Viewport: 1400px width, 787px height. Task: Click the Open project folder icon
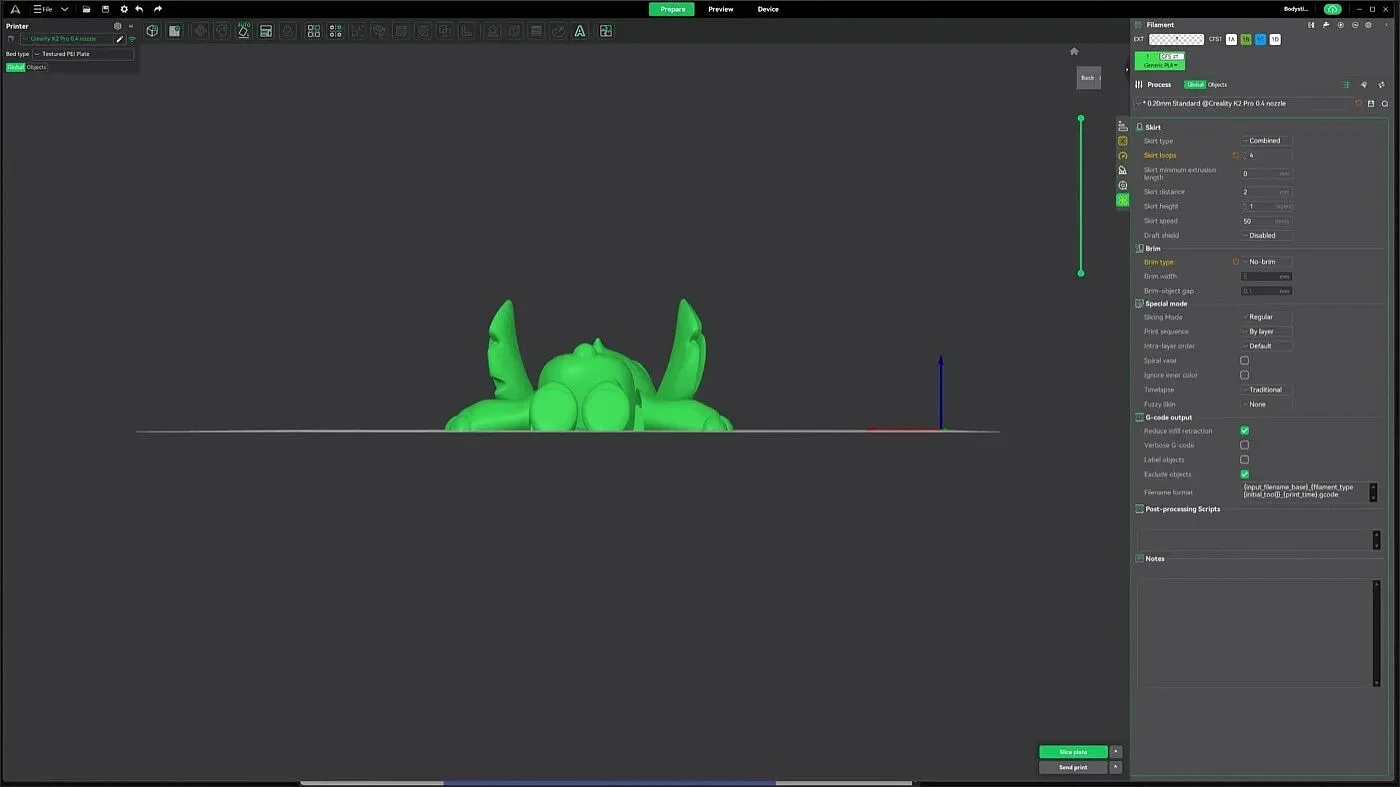86,9
